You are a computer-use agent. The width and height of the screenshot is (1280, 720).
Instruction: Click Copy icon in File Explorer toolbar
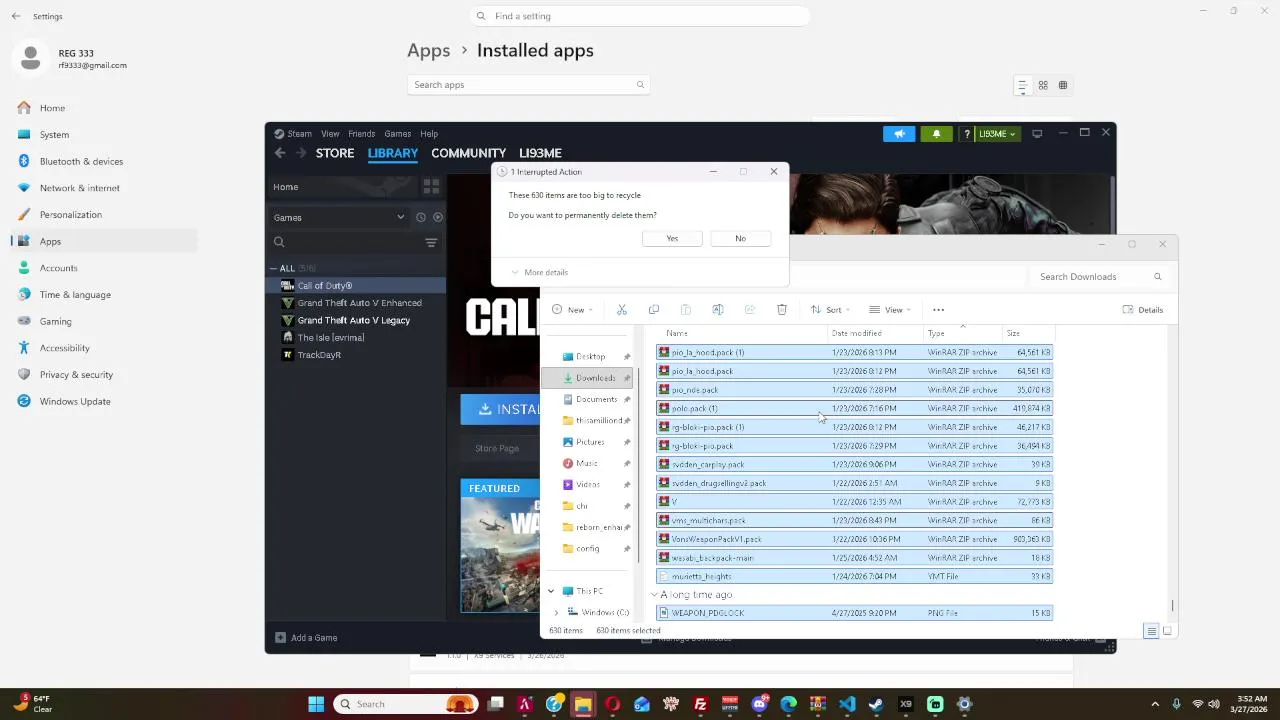tap(654, 310)
